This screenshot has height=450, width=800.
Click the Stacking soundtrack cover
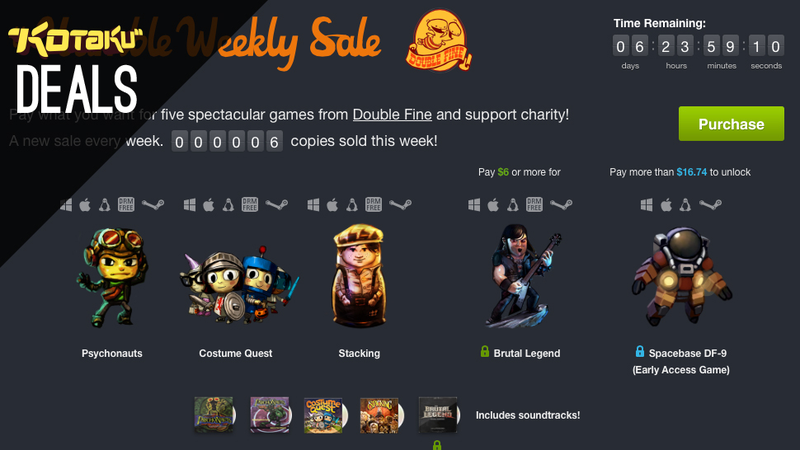(381, 415)
